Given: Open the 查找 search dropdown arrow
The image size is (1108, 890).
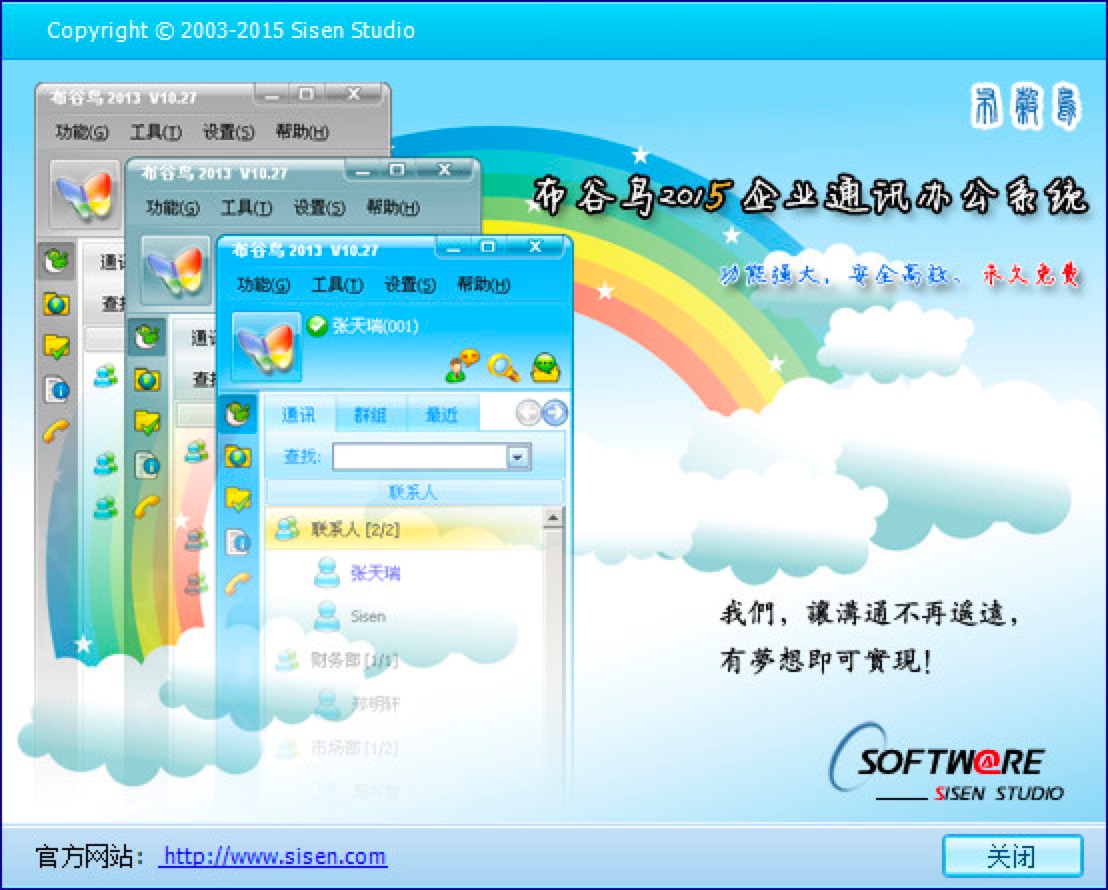Looking at the screenshot, I should pos(518,457).
